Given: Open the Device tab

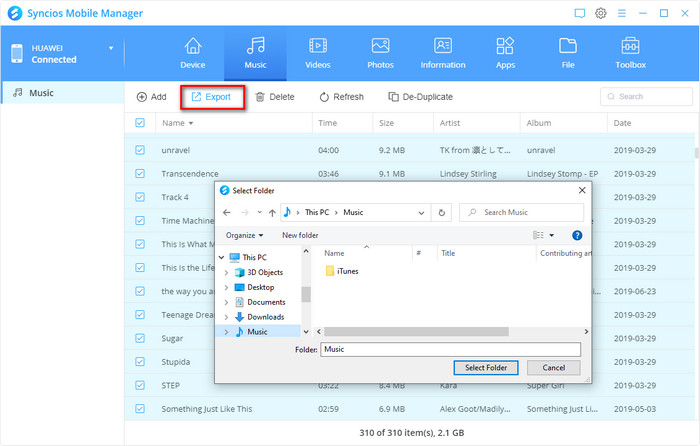Looking at the screenshot, I should click(193, 53).
